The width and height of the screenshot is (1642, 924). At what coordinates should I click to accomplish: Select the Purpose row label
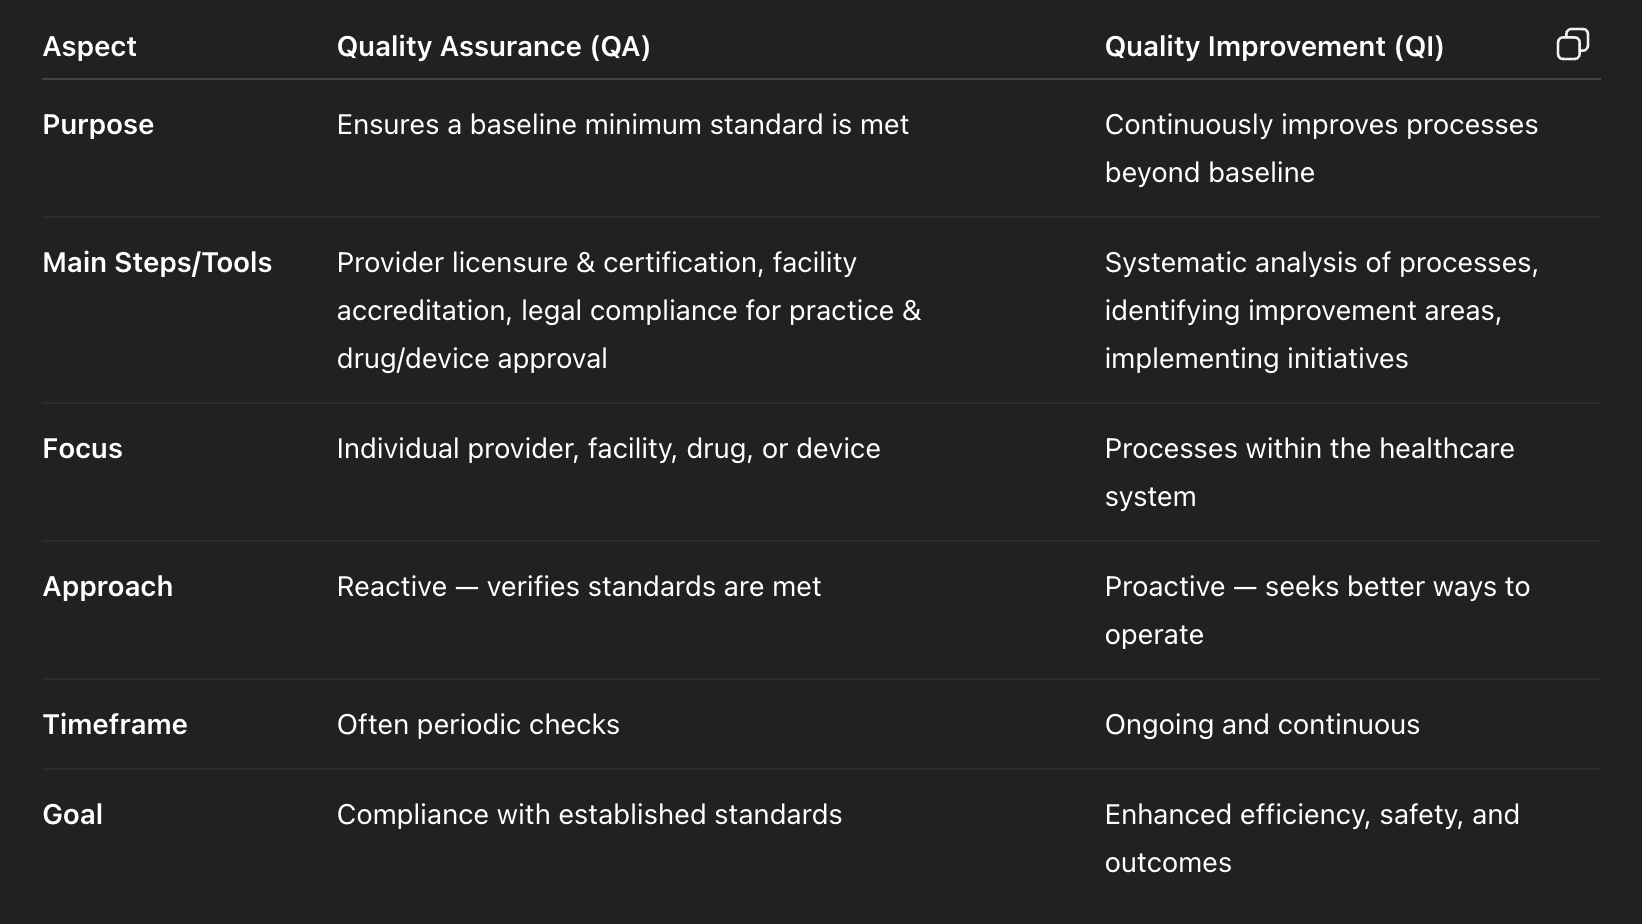point(98,124)
